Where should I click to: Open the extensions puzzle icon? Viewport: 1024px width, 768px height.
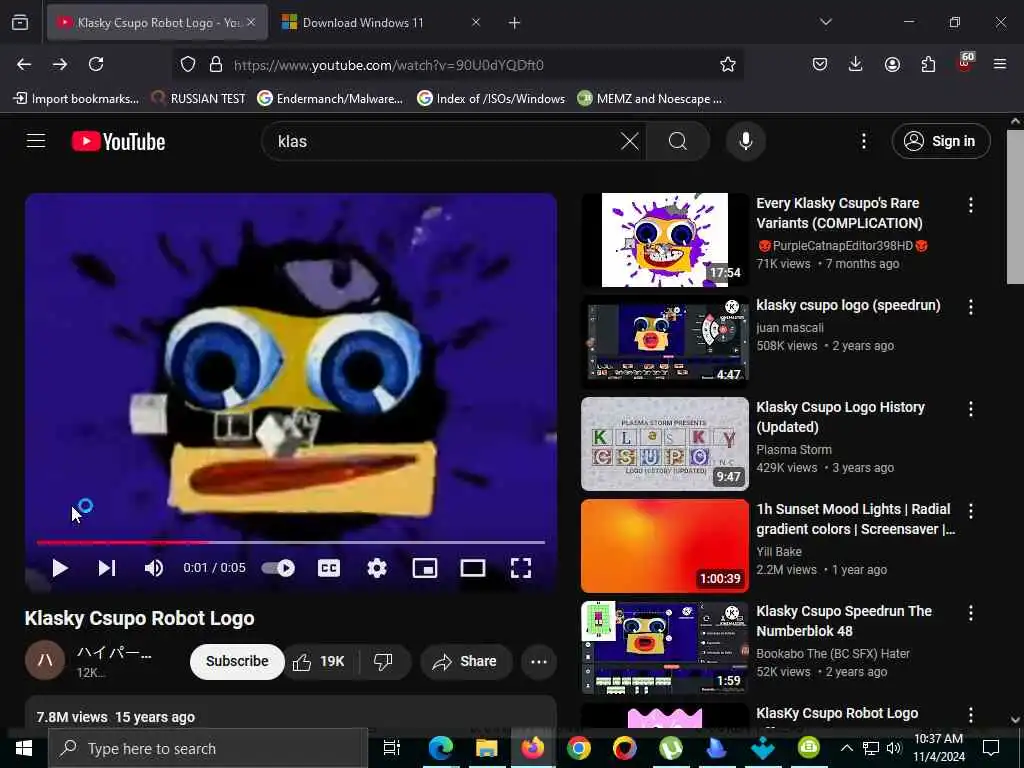tap(928, 64)
